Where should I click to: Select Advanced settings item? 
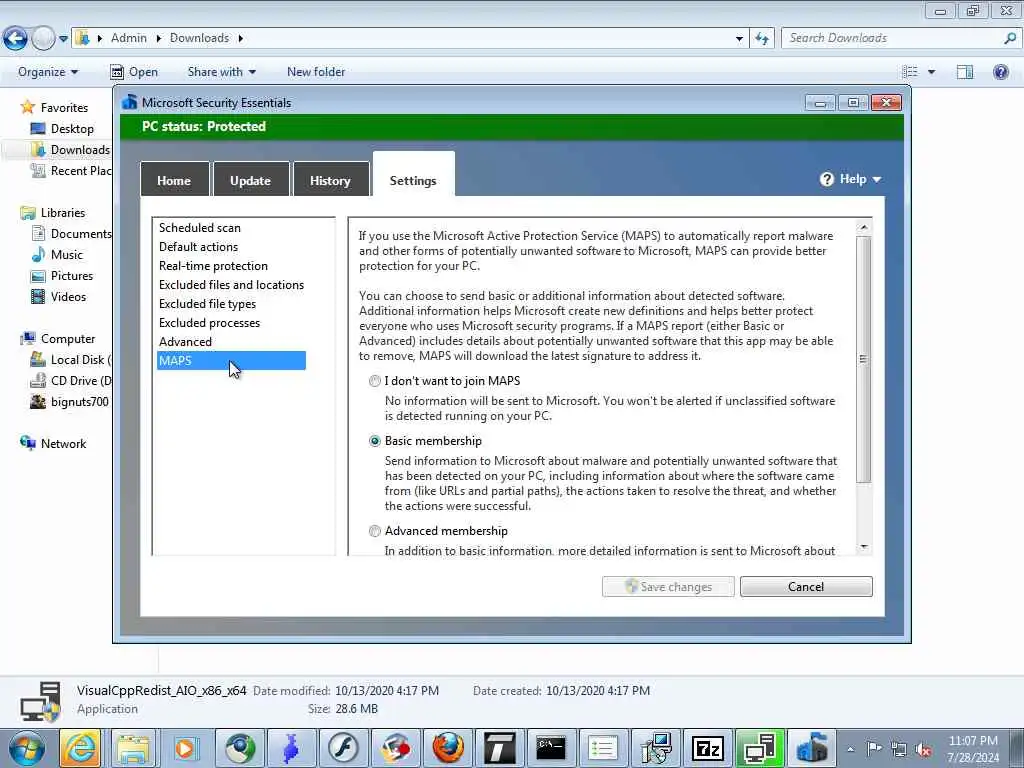[185, 342]
